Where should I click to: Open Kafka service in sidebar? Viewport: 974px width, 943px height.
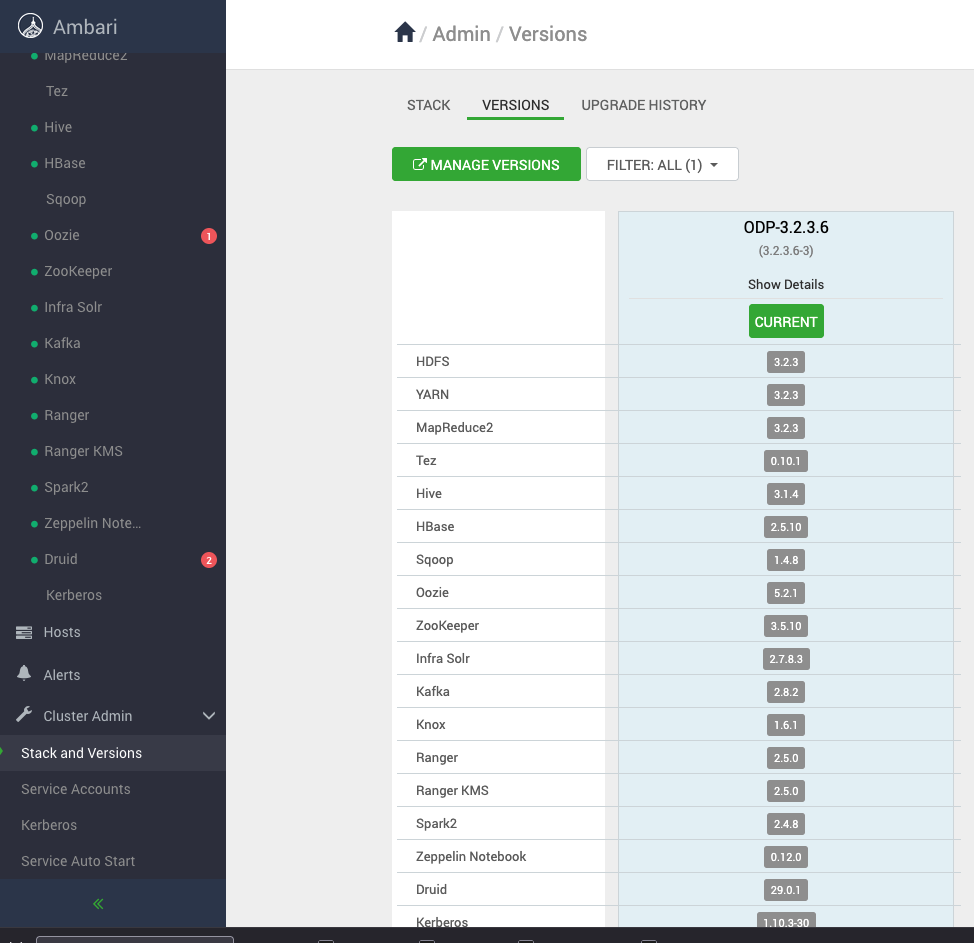click(x=62, y=344)
